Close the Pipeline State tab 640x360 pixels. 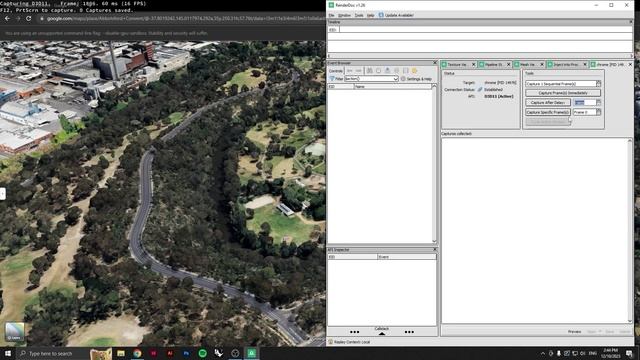509,64
